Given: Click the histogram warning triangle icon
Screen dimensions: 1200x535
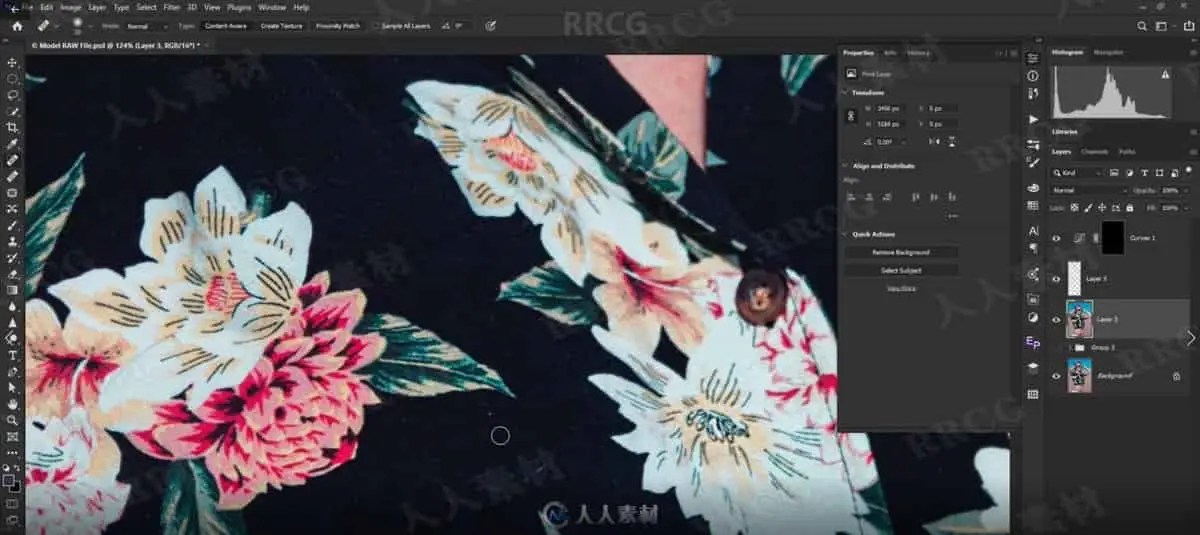Looking at the screenshot, I should (x=1165, y=74).
